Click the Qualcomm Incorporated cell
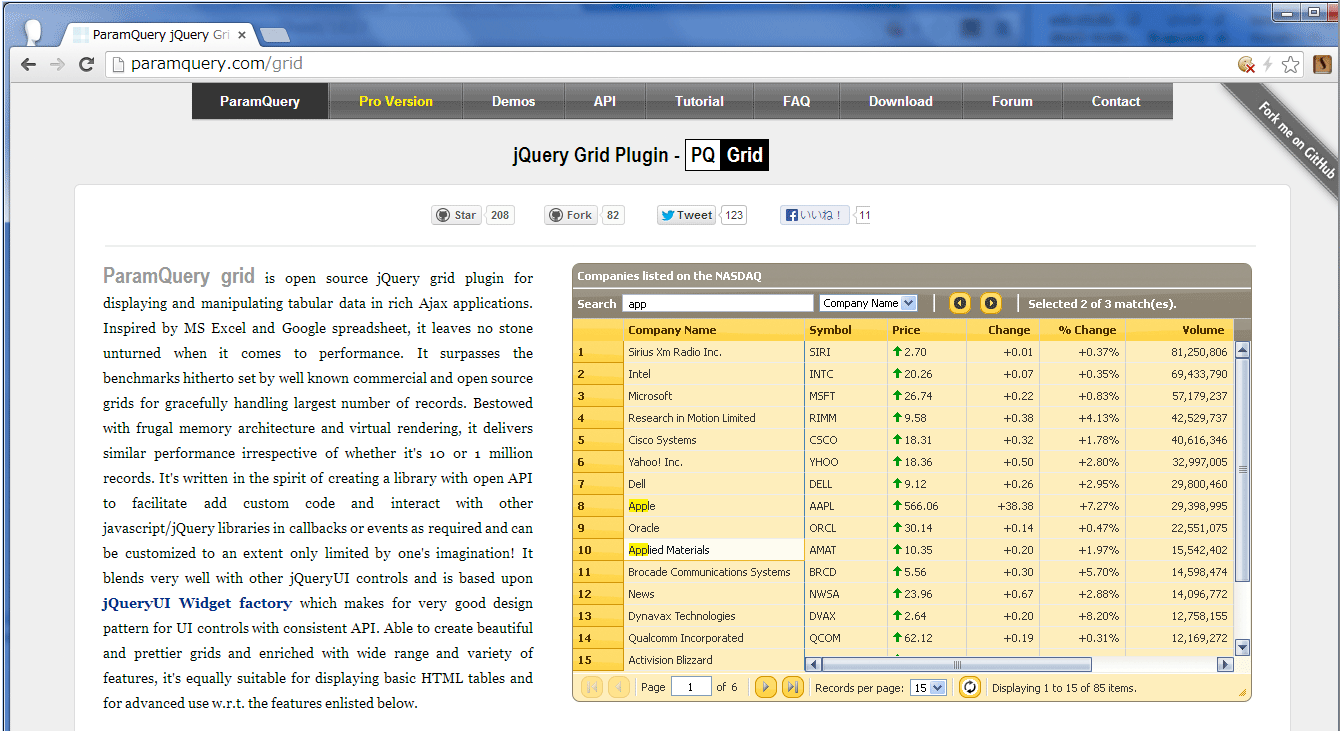 click(x=714, y=638)
